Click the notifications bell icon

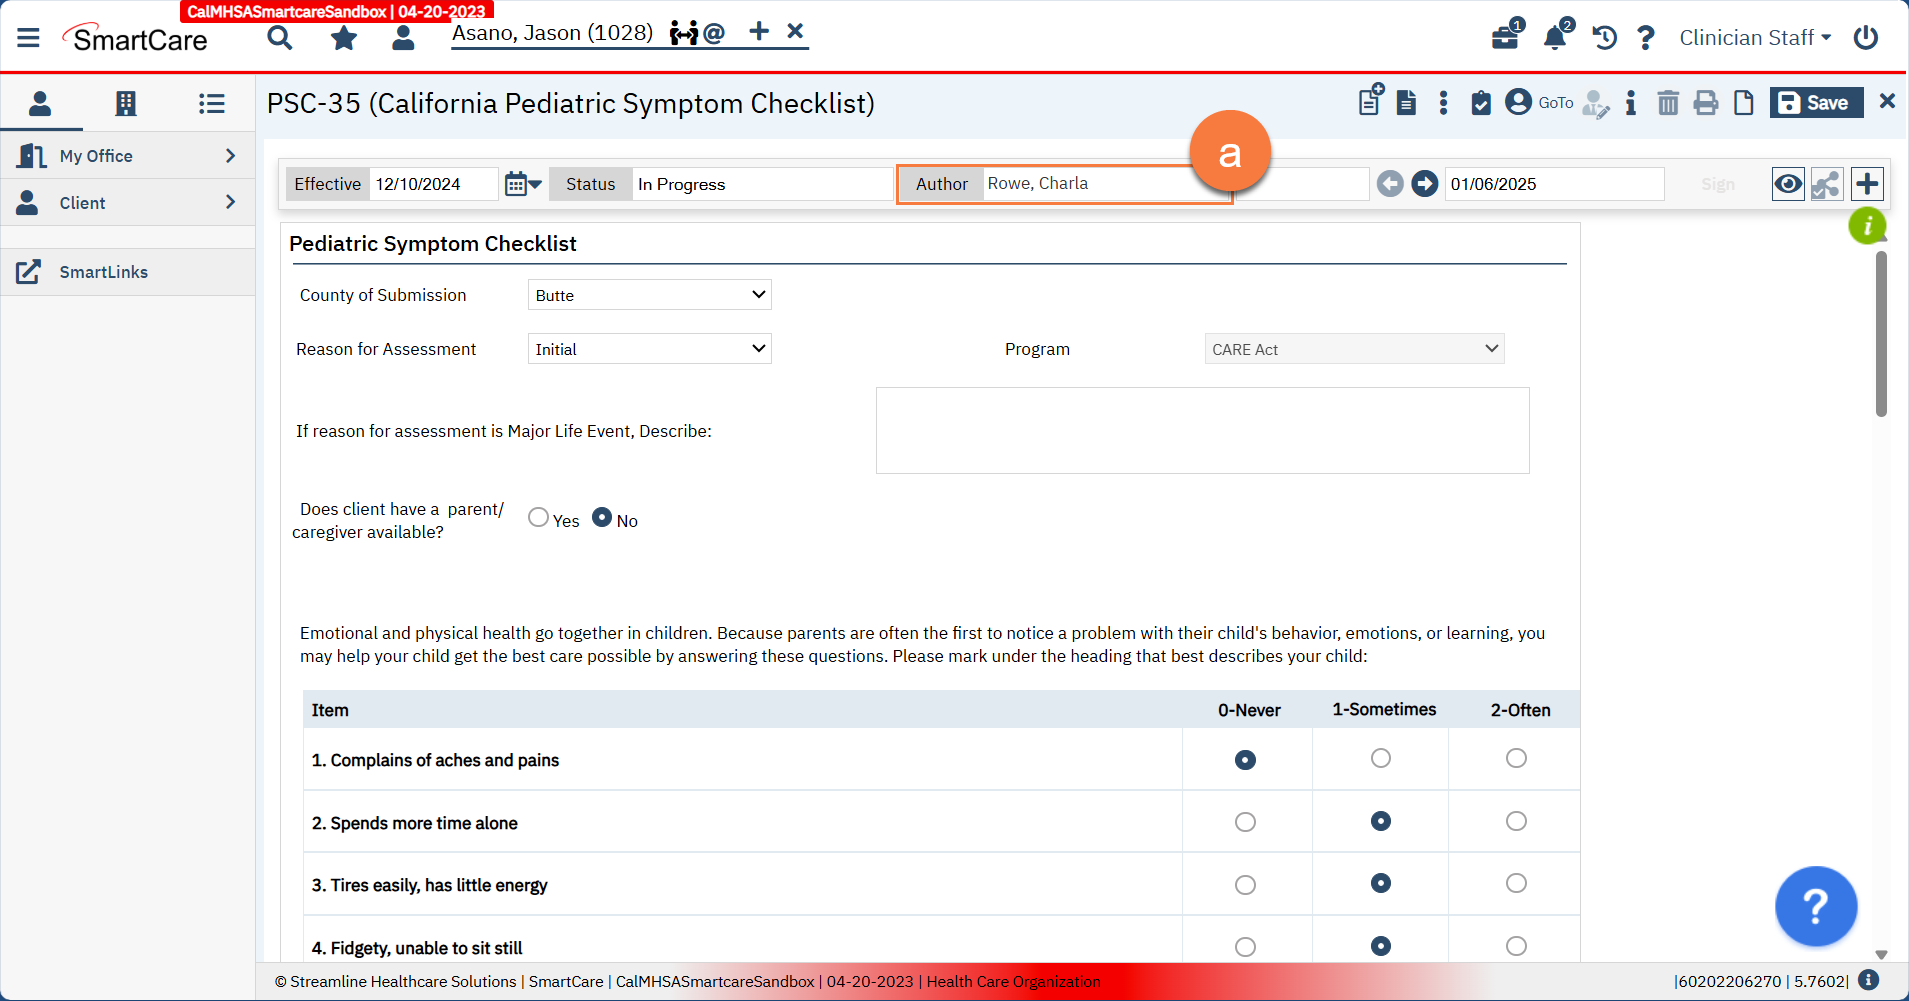pyautogui.click(x=1554, y=38)
